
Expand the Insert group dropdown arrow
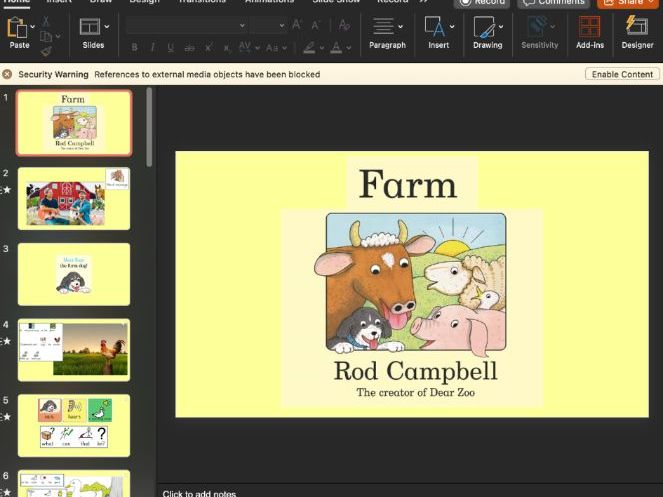coord(452,27)
